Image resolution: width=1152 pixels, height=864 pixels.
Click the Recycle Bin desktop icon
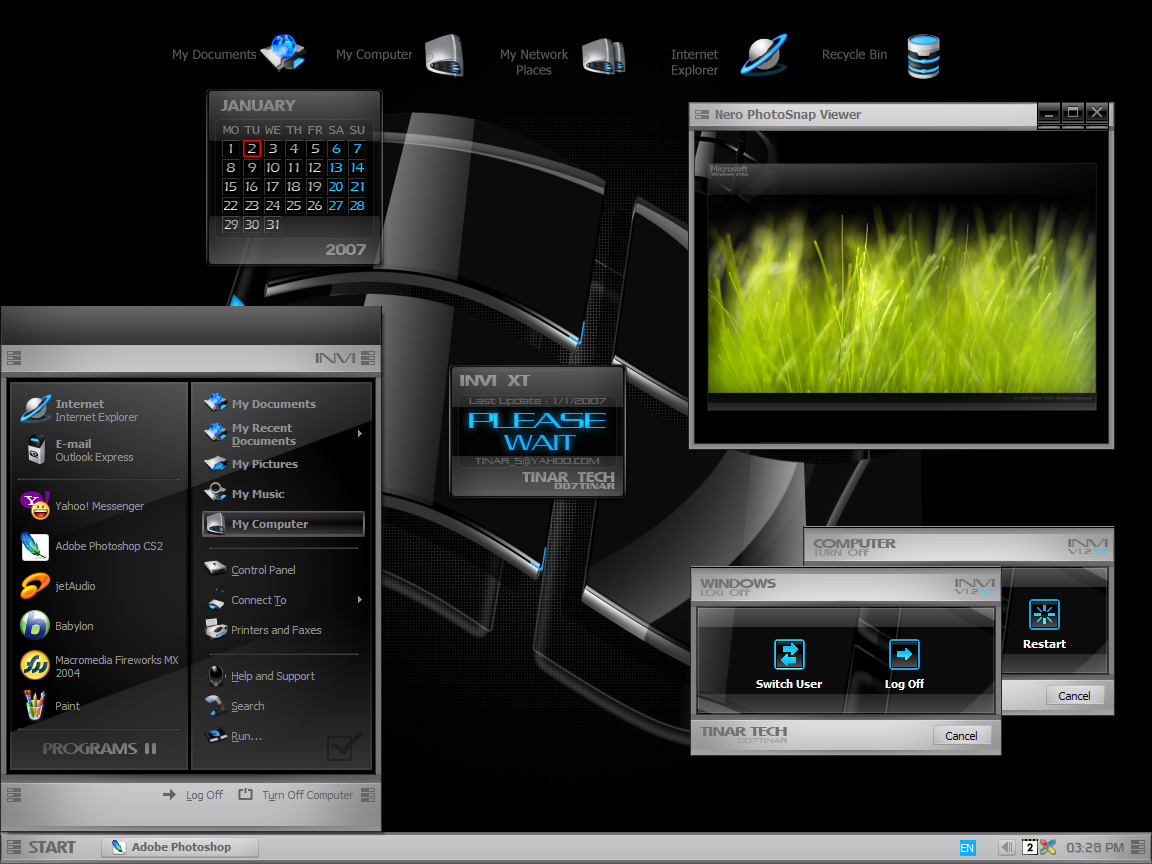[x=922, y=55]
